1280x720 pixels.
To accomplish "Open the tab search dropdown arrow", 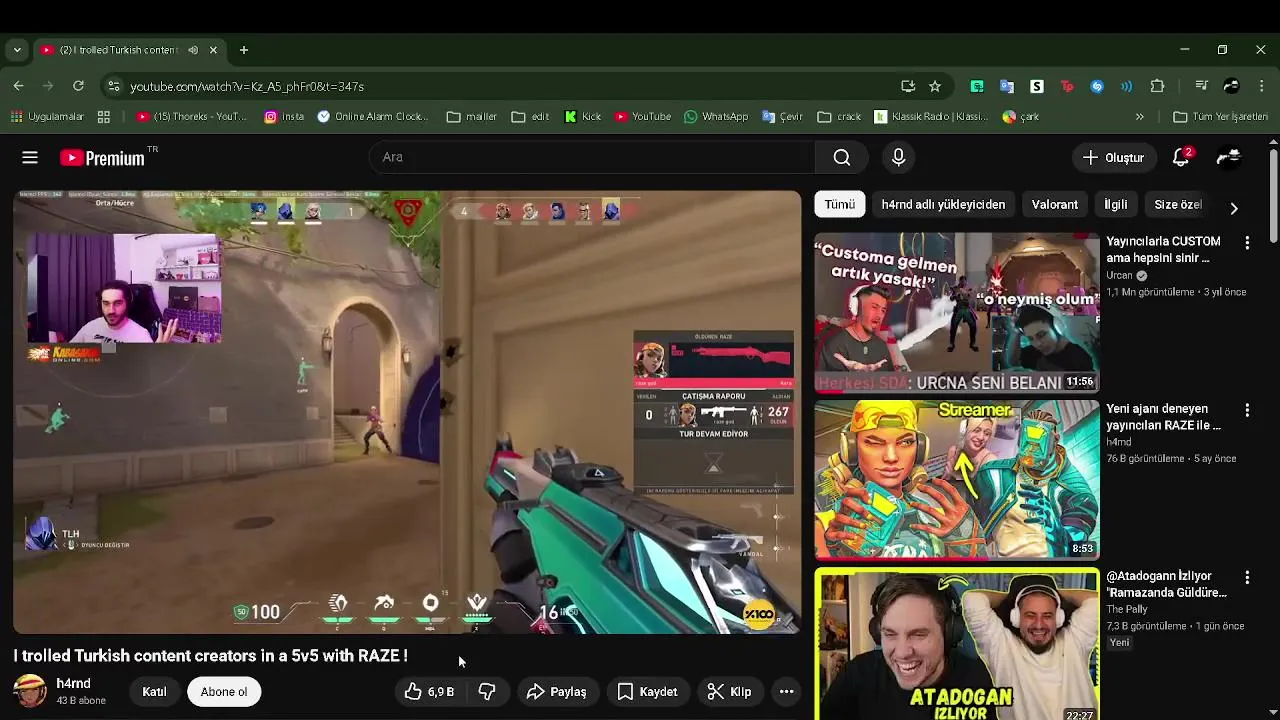I will (x=17, y=50).
